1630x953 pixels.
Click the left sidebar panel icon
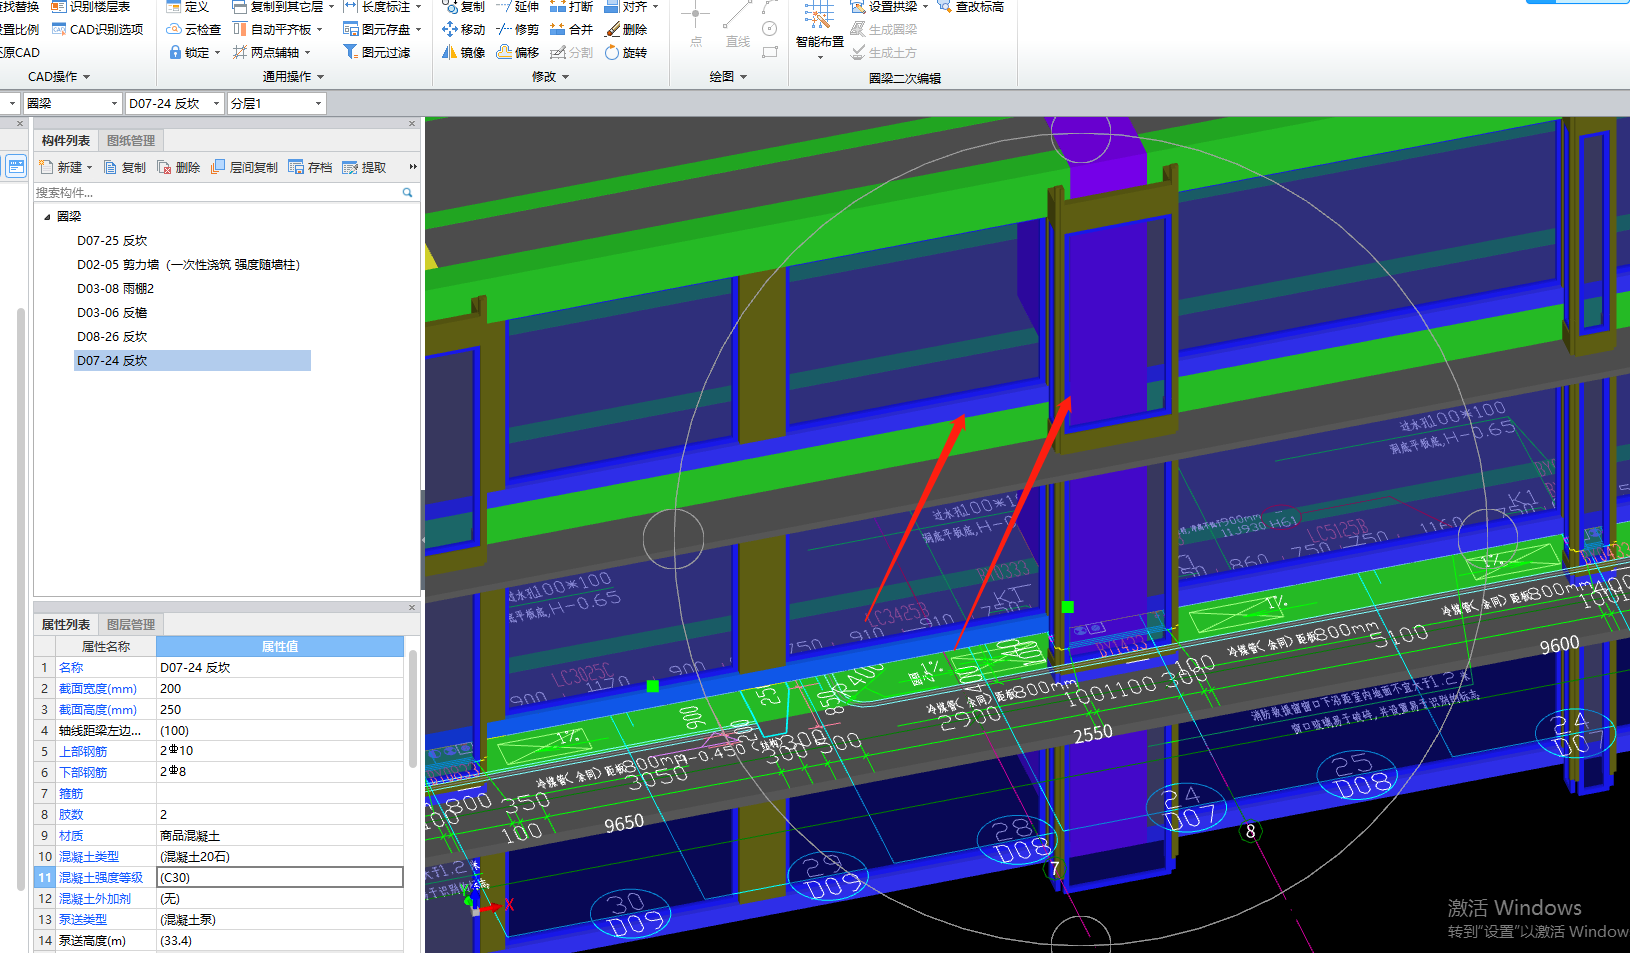tap(16, 166)
